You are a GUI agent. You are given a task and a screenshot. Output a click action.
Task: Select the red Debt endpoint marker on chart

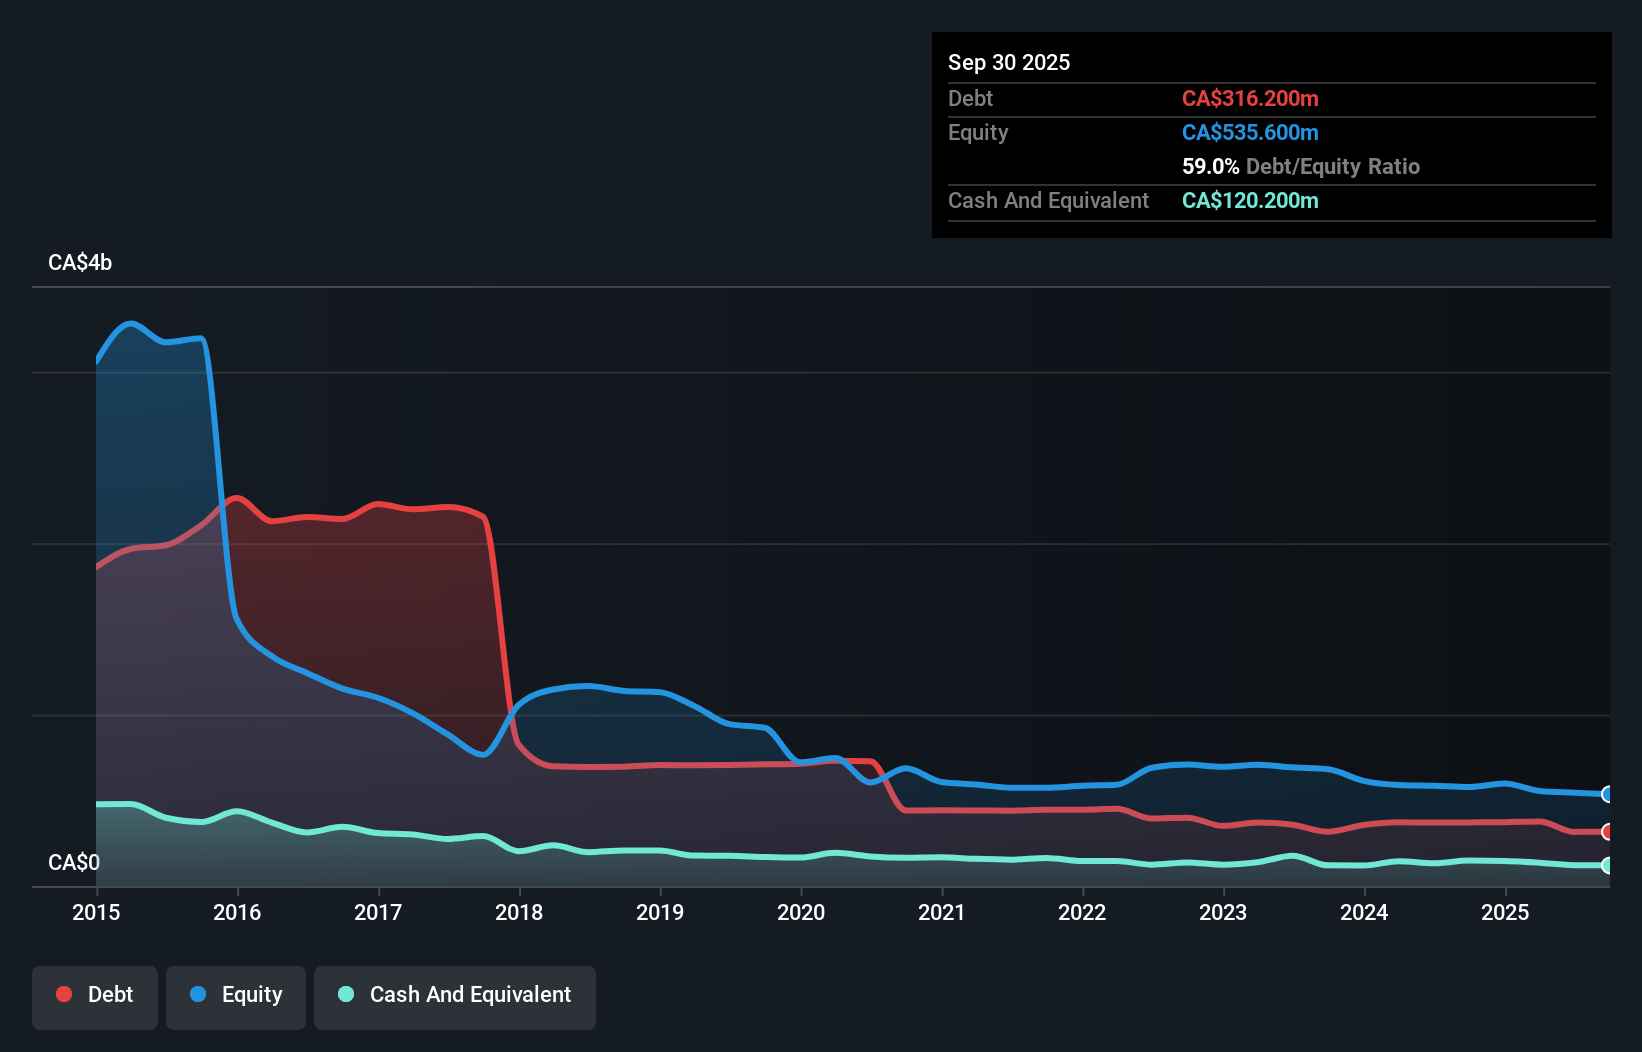coord(1606,832)
